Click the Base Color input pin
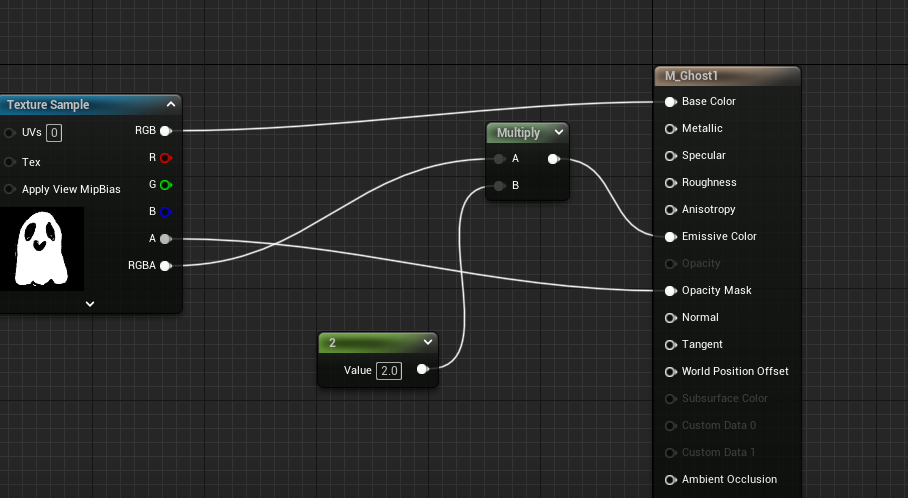908x498 pixels. tap(670, 102)
